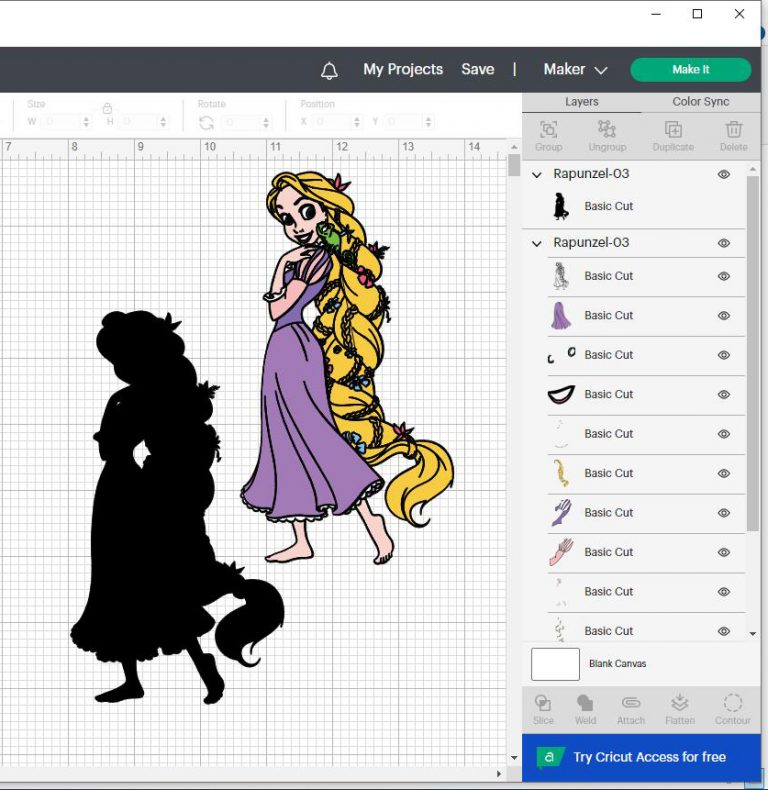Click the Flatten tool icon
Image resolution: width=768 pixels, height=790 pixels.
click(680, 702)
